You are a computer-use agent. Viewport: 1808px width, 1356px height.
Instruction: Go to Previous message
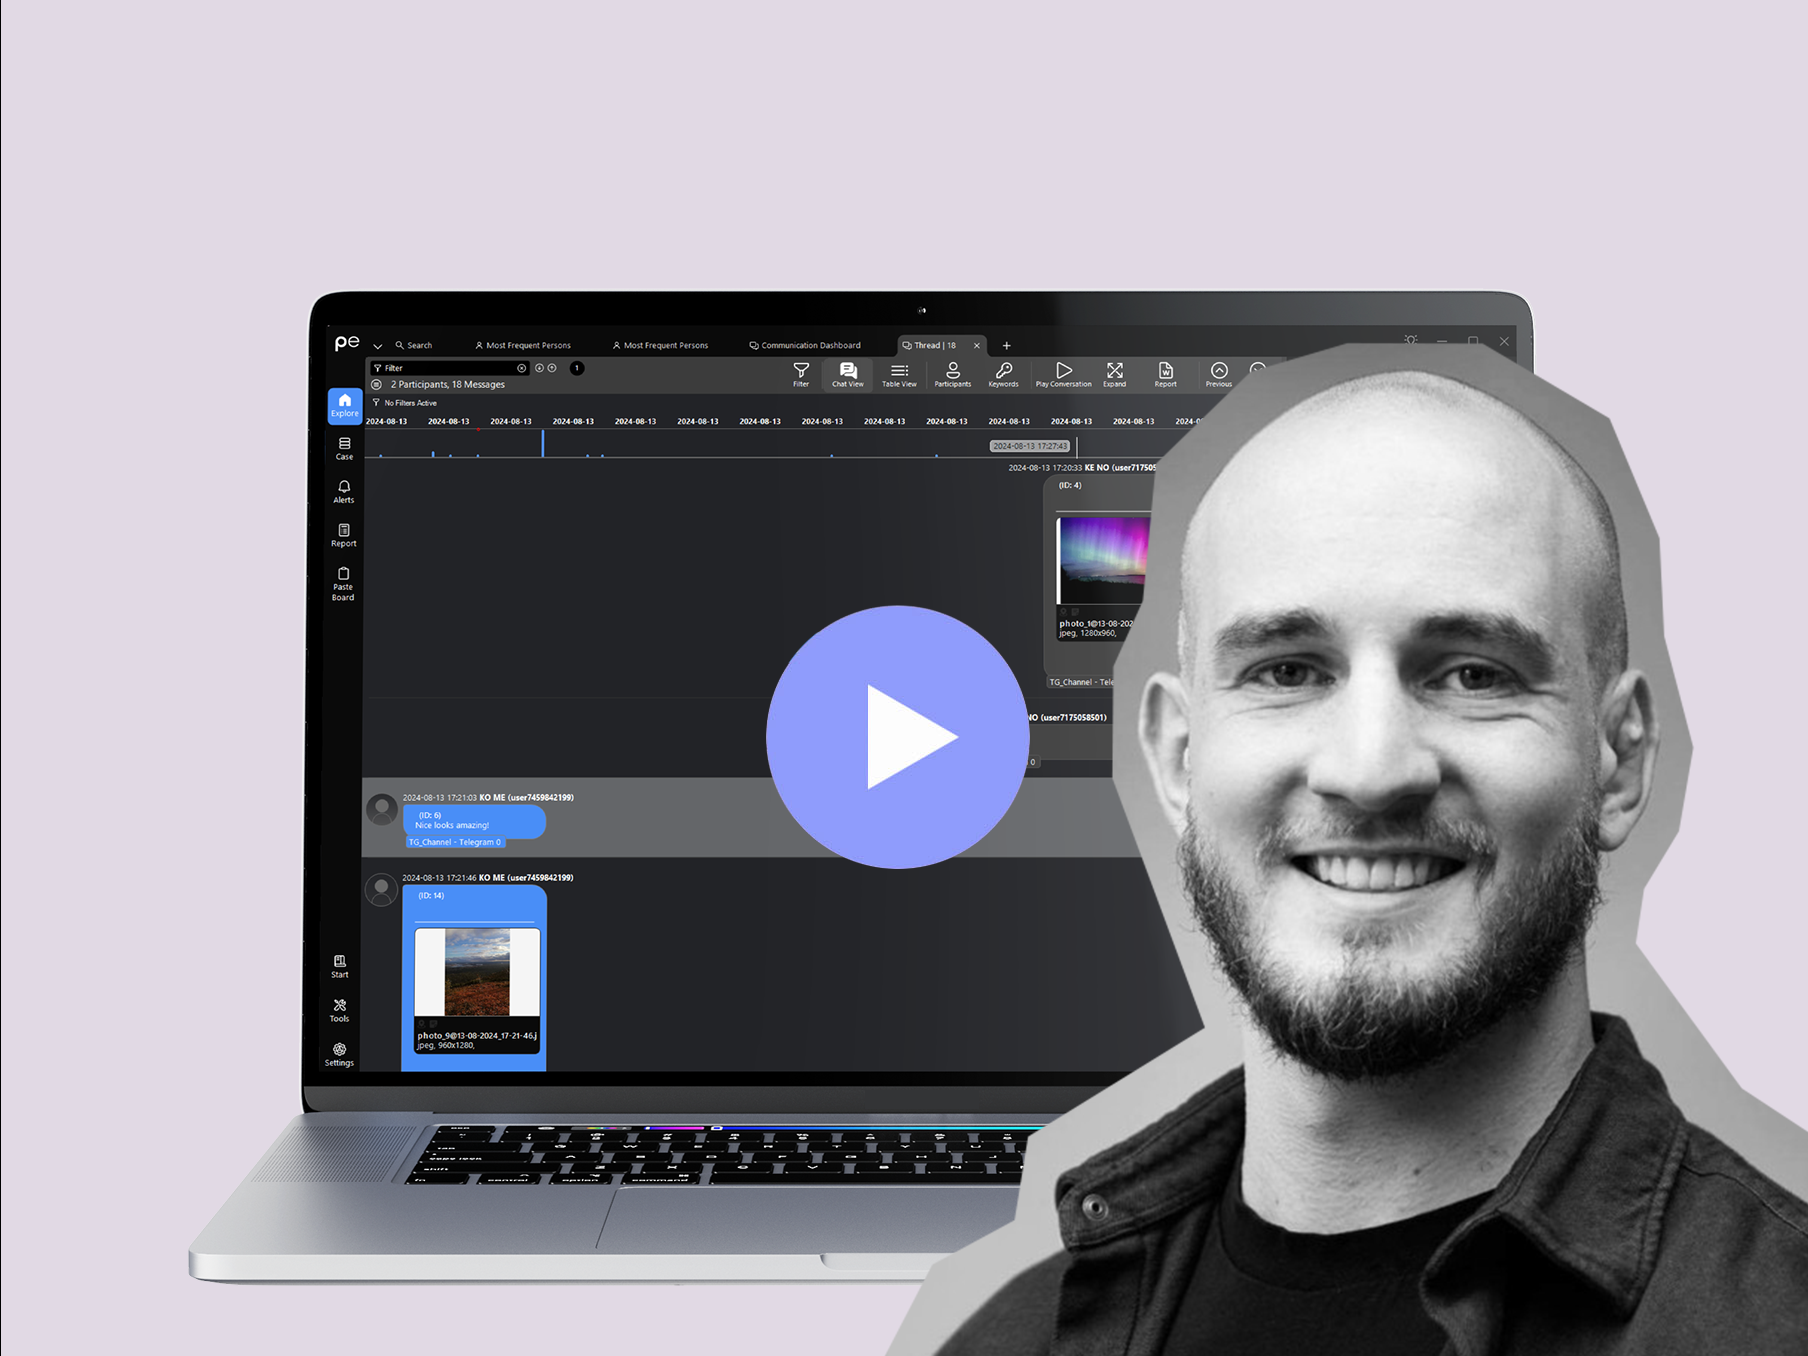(1219, 375)
